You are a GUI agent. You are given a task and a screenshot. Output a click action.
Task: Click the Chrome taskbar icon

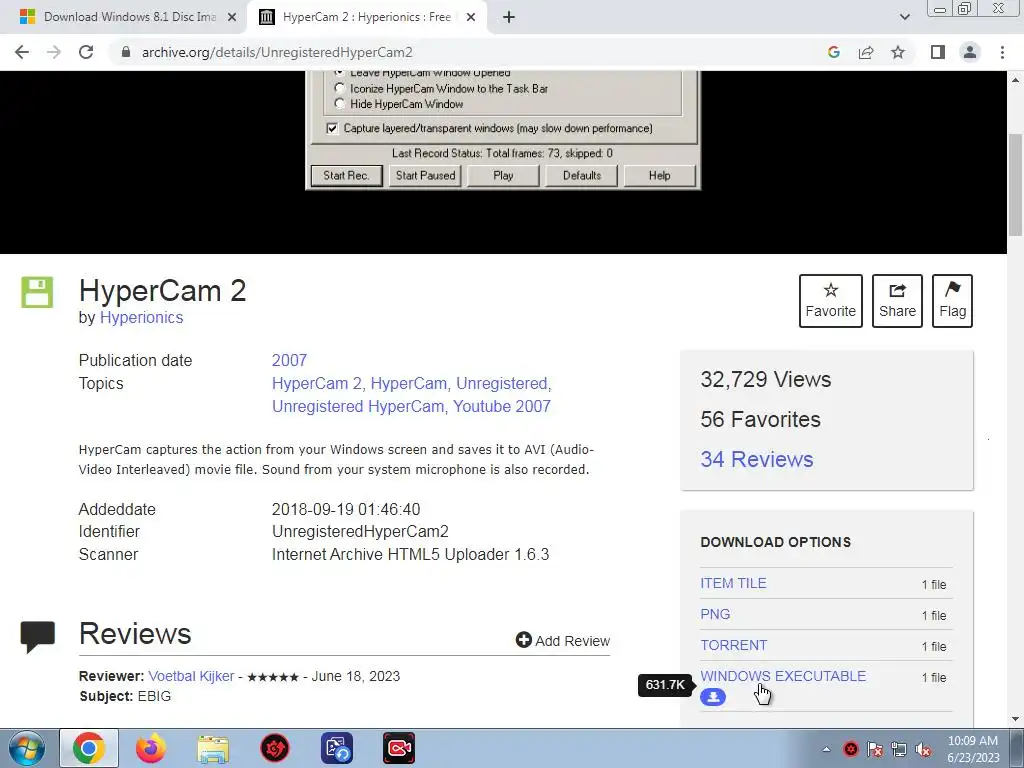(89, 748)
